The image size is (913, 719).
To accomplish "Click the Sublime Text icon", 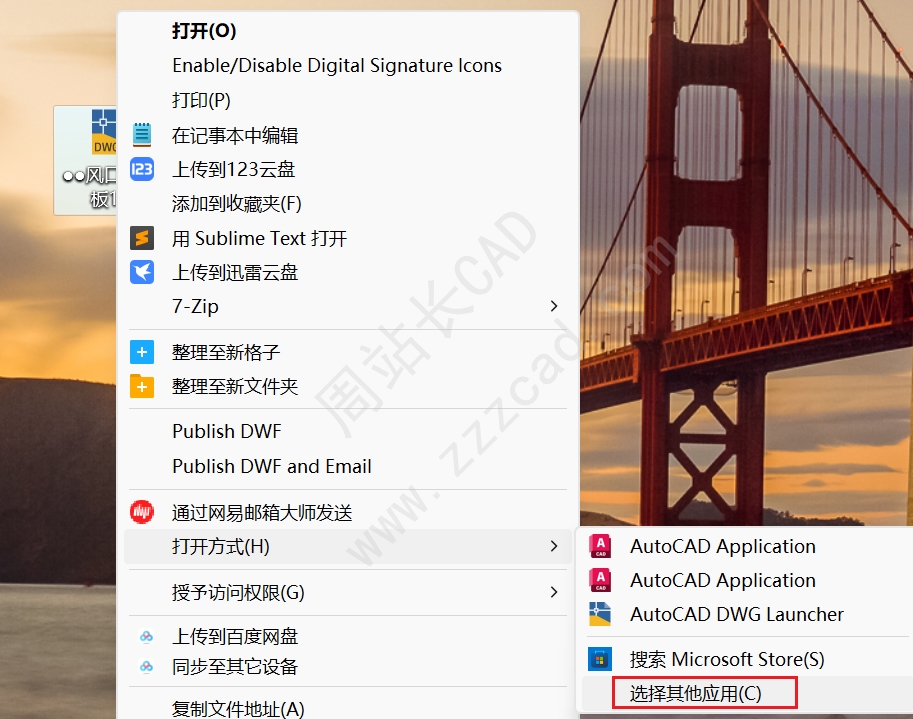I will click(142, 238).
